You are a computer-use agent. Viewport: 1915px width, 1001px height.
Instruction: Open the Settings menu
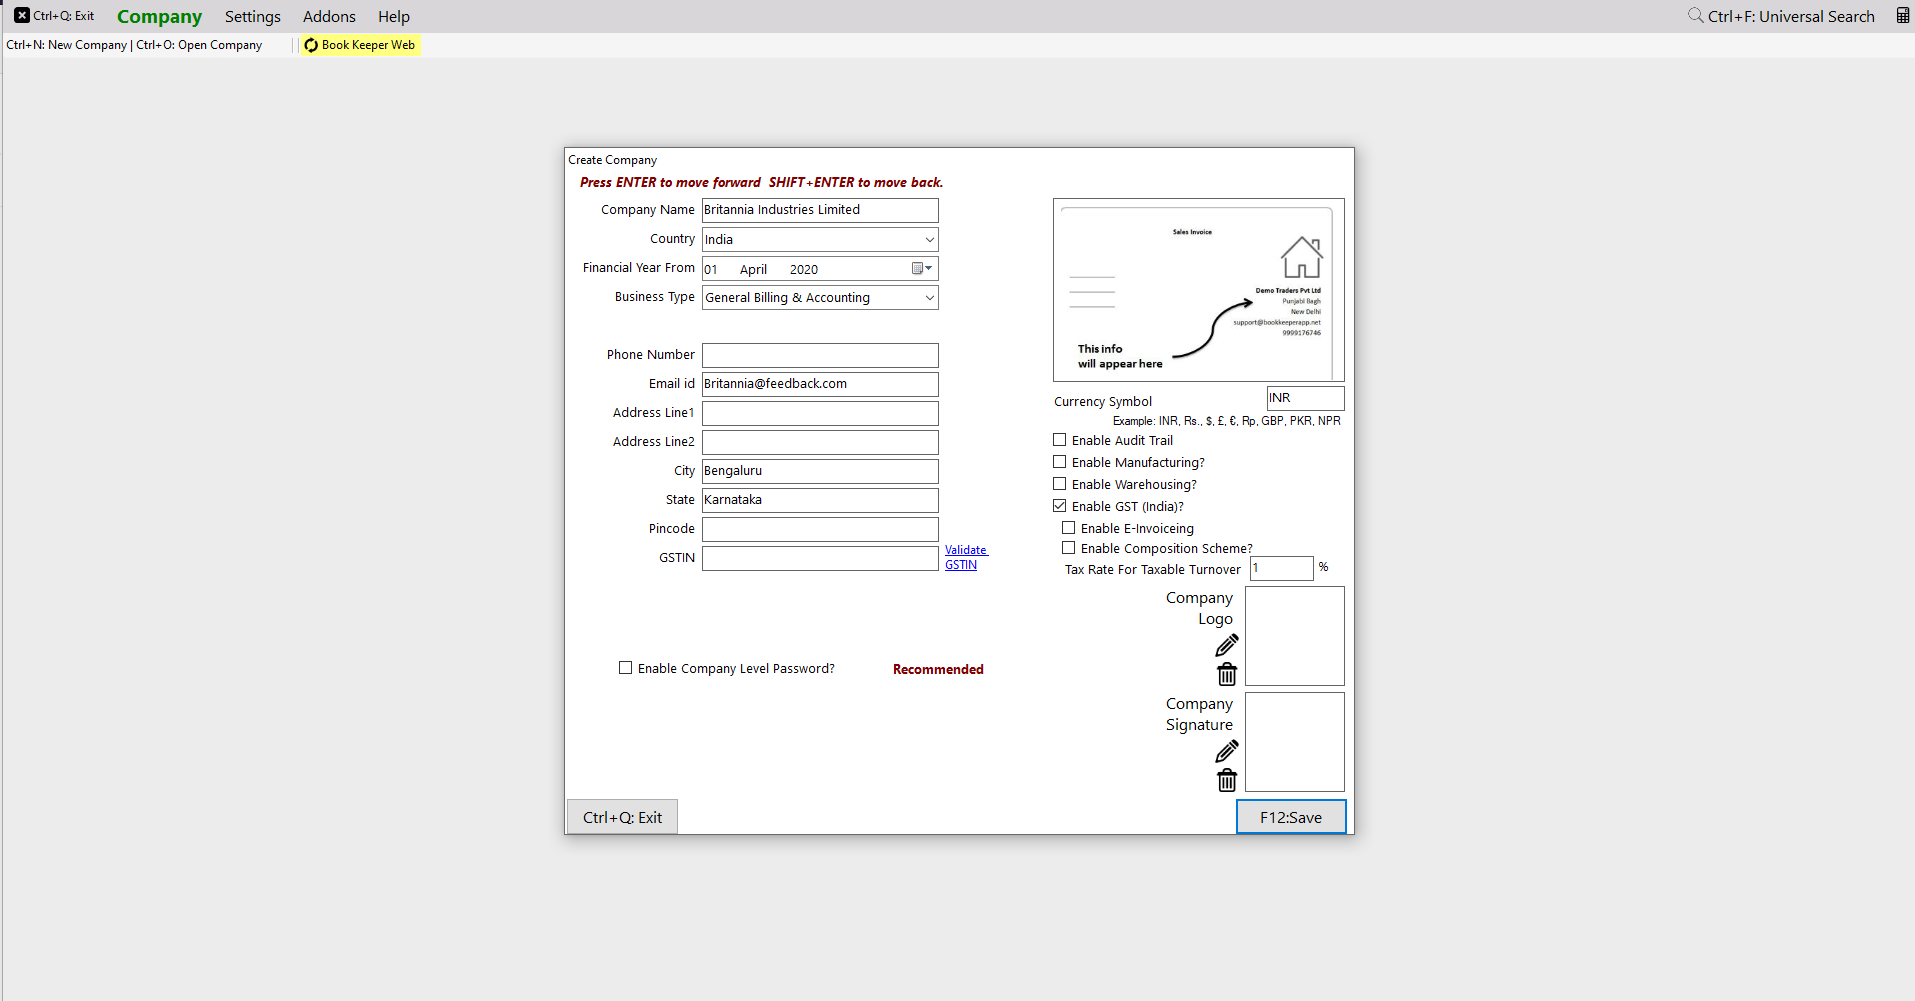pyautogui.click(x=252, y=16)
